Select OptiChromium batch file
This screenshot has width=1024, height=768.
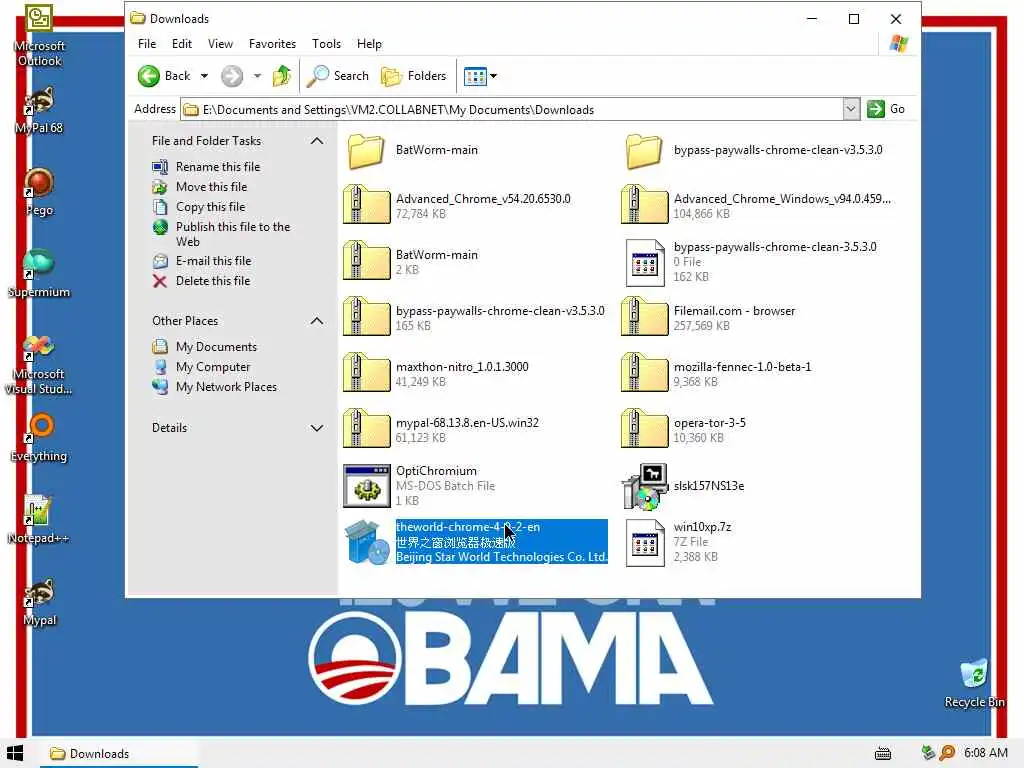tap(419, 485)
